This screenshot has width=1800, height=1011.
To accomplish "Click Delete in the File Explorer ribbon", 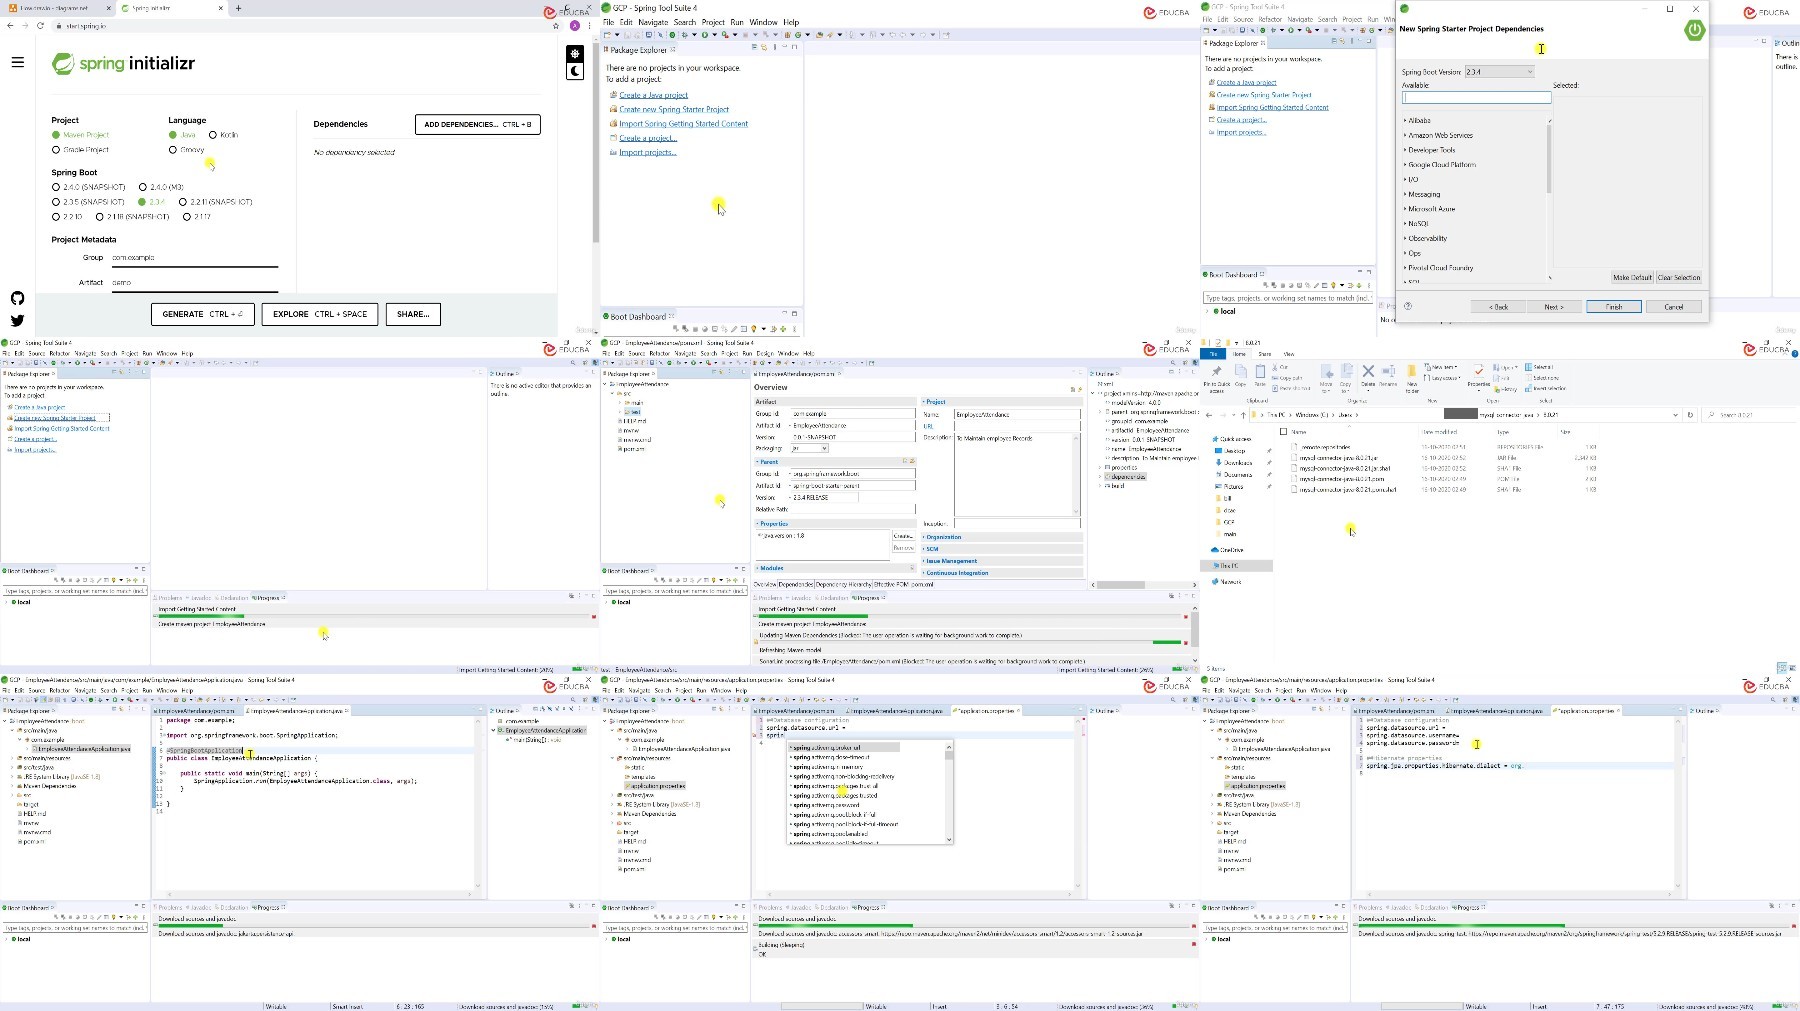I will 1368,375.
